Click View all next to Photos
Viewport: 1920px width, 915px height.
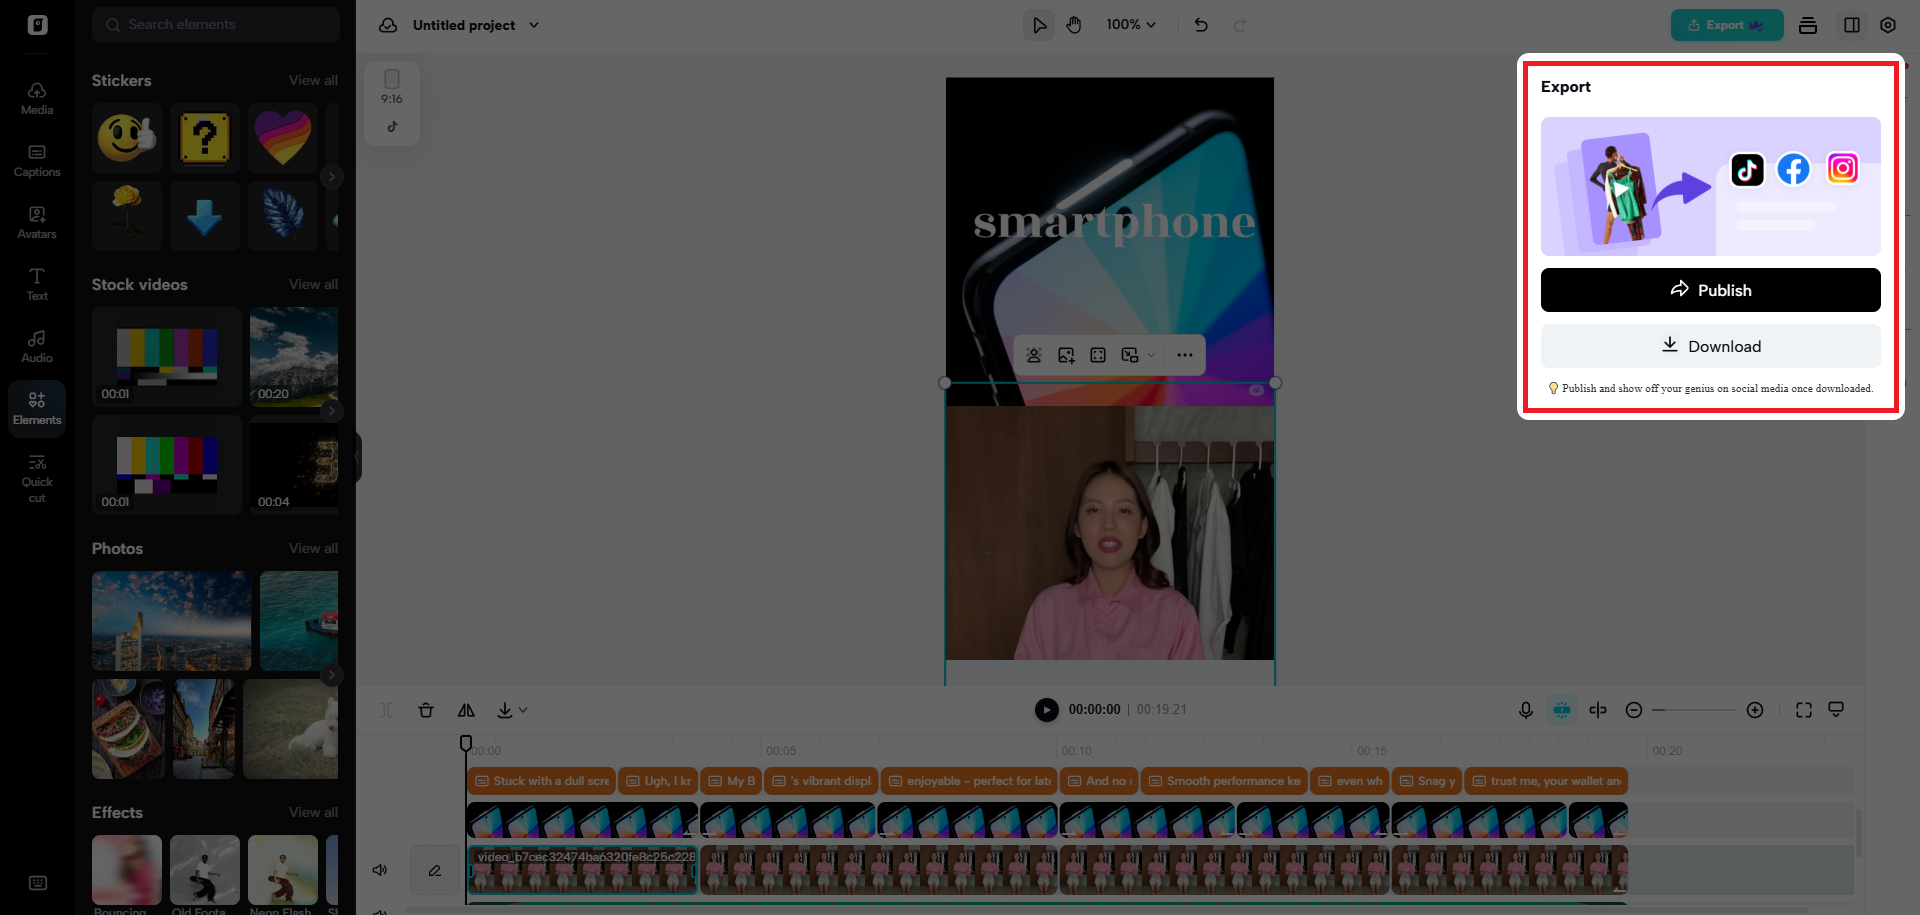313,548
